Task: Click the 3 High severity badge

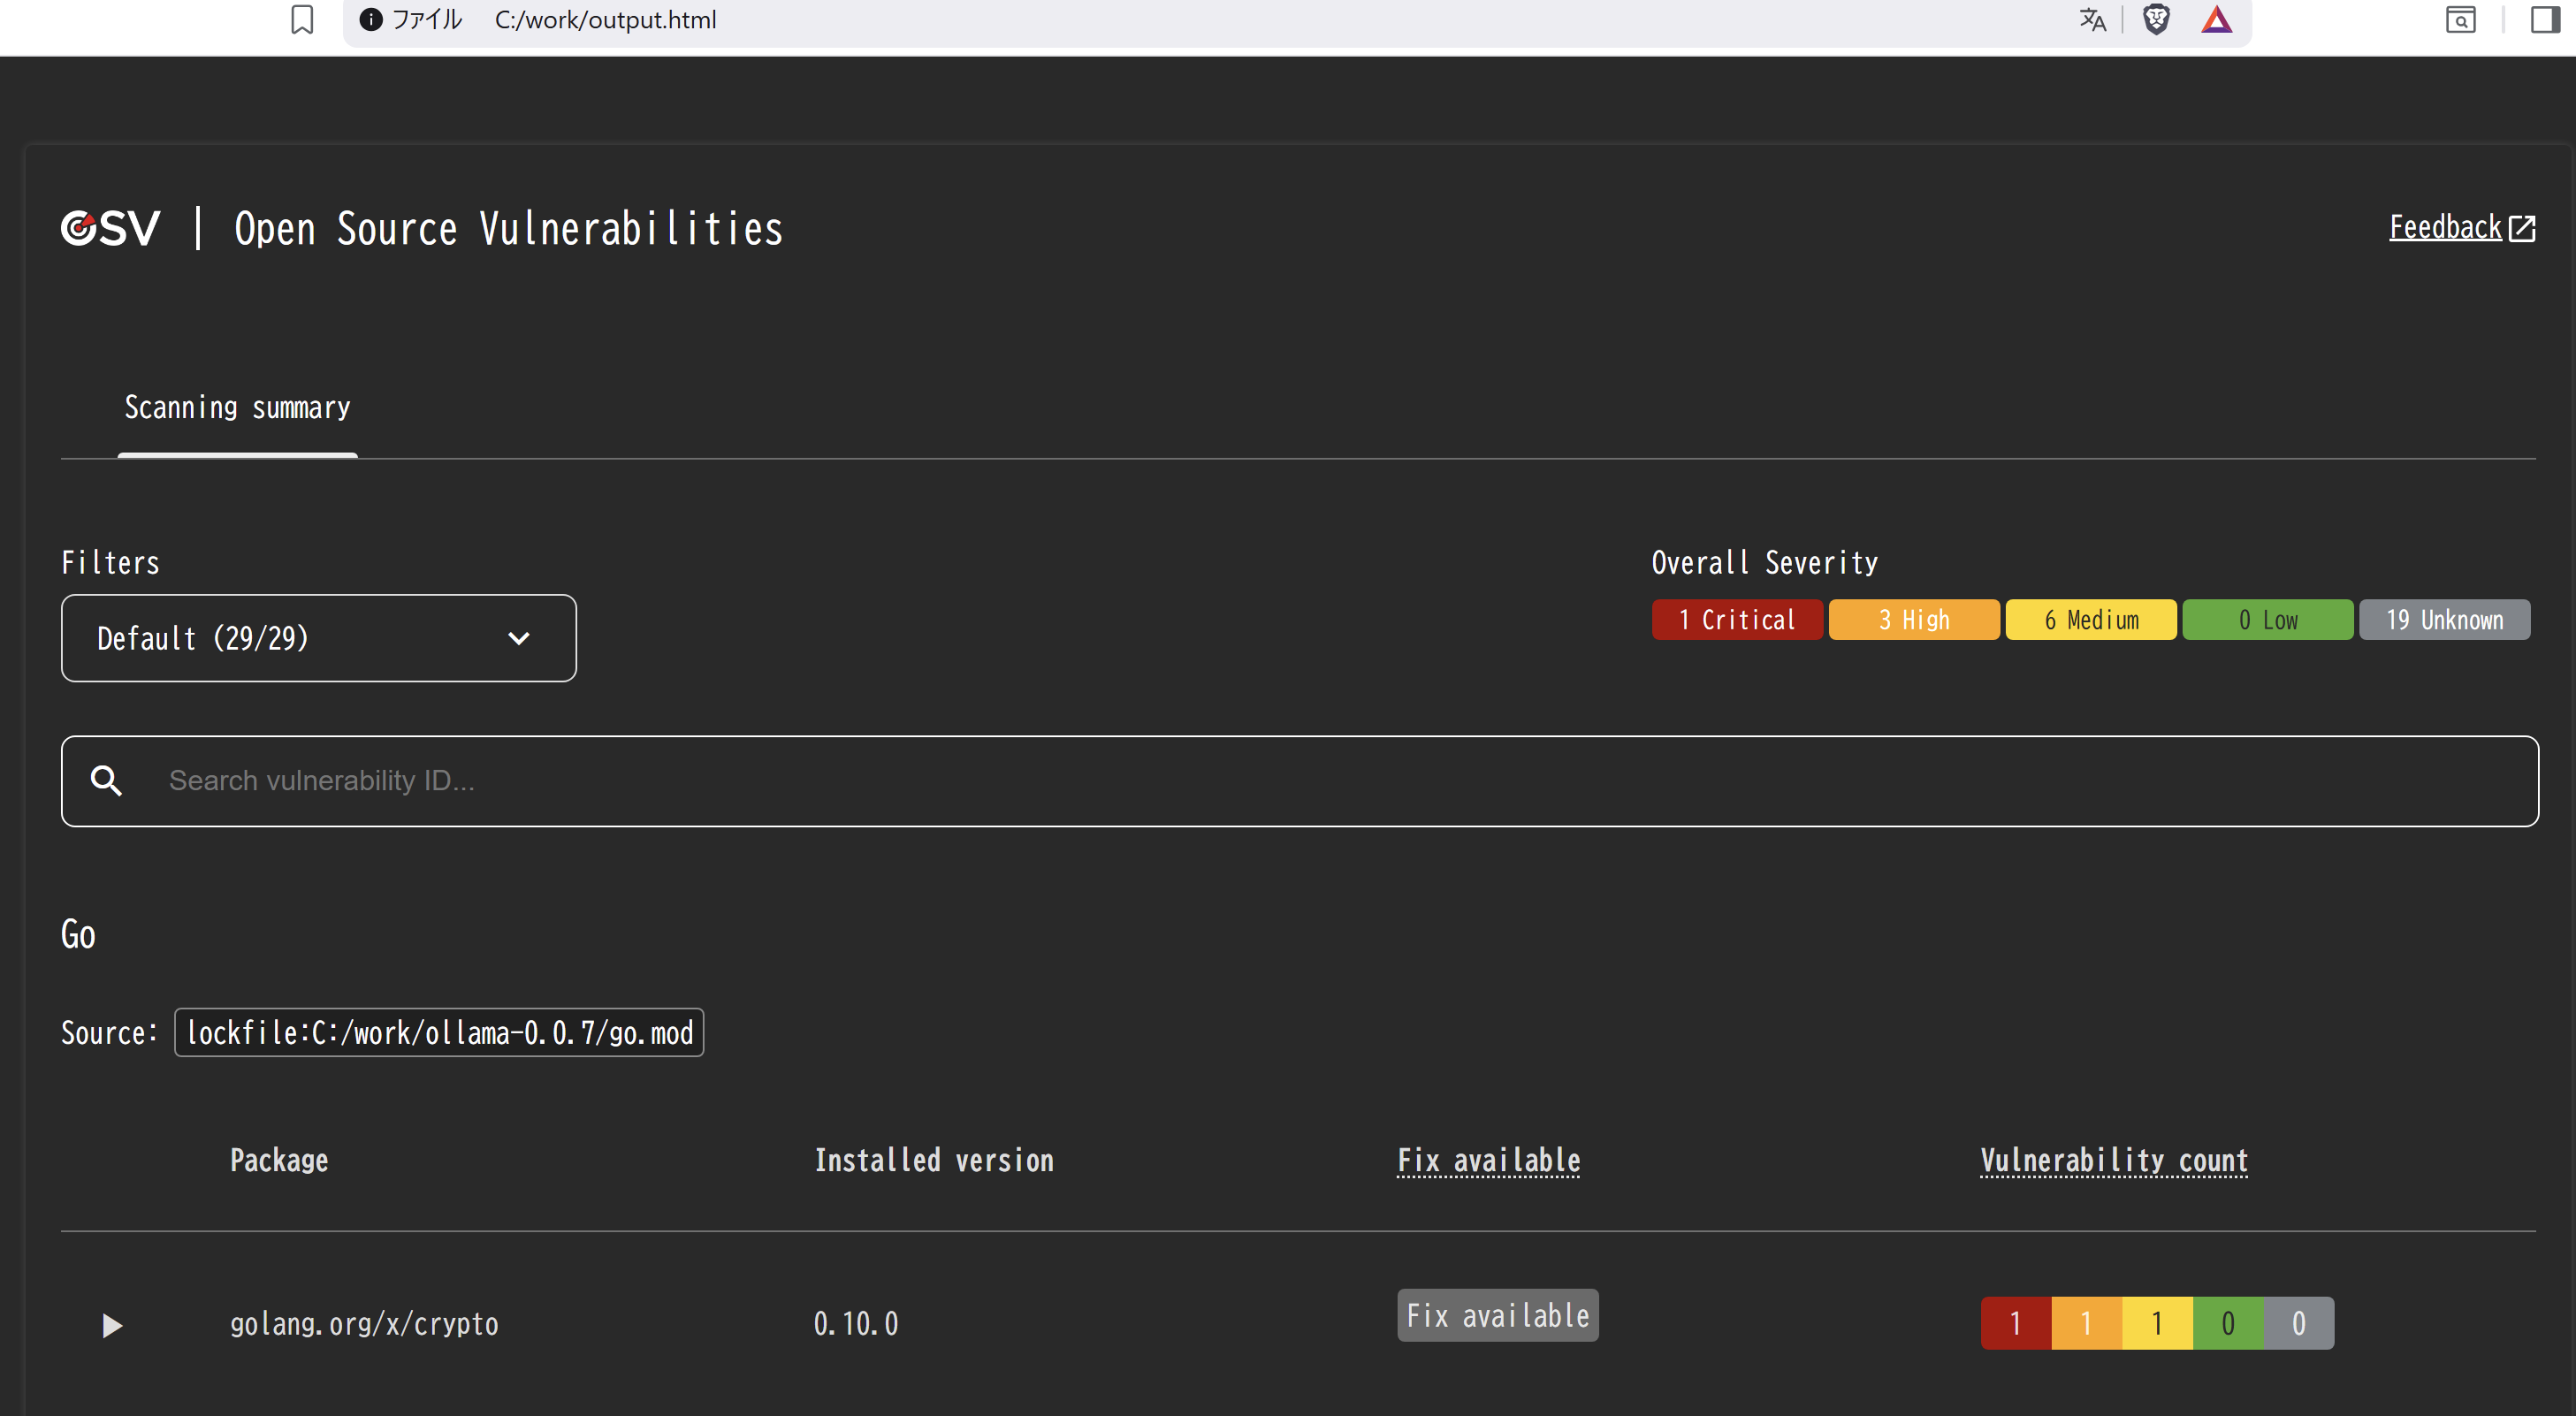Action: point(1914,620)
